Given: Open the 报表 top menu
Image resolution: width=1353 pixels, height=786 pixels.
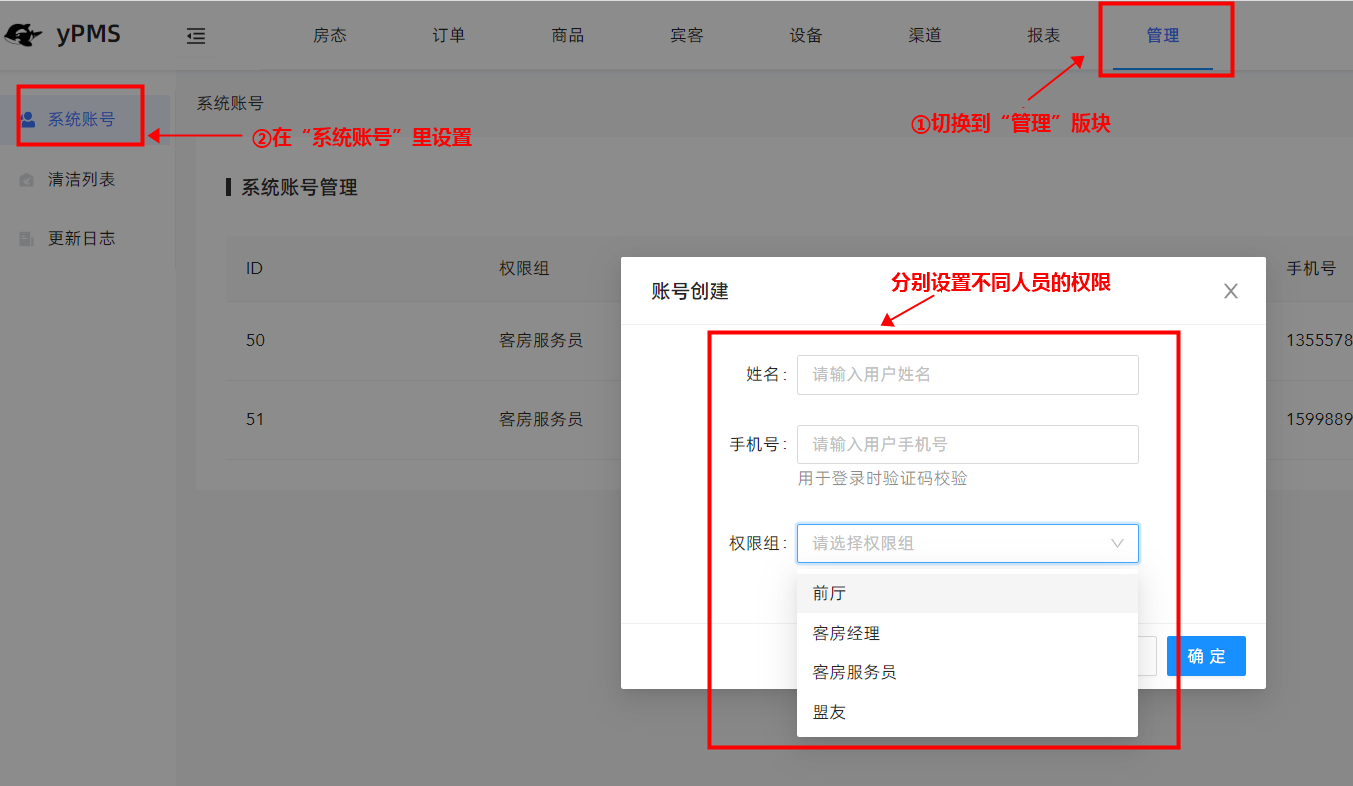Looking at the screenshot, I should (x=1044, y=36).
